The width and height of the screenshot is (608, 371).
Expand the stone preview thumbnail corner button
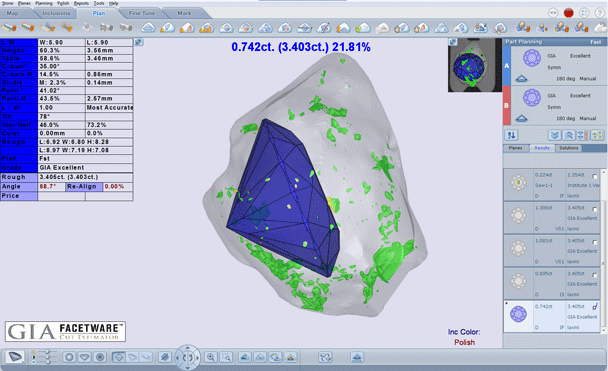(453, 42)
